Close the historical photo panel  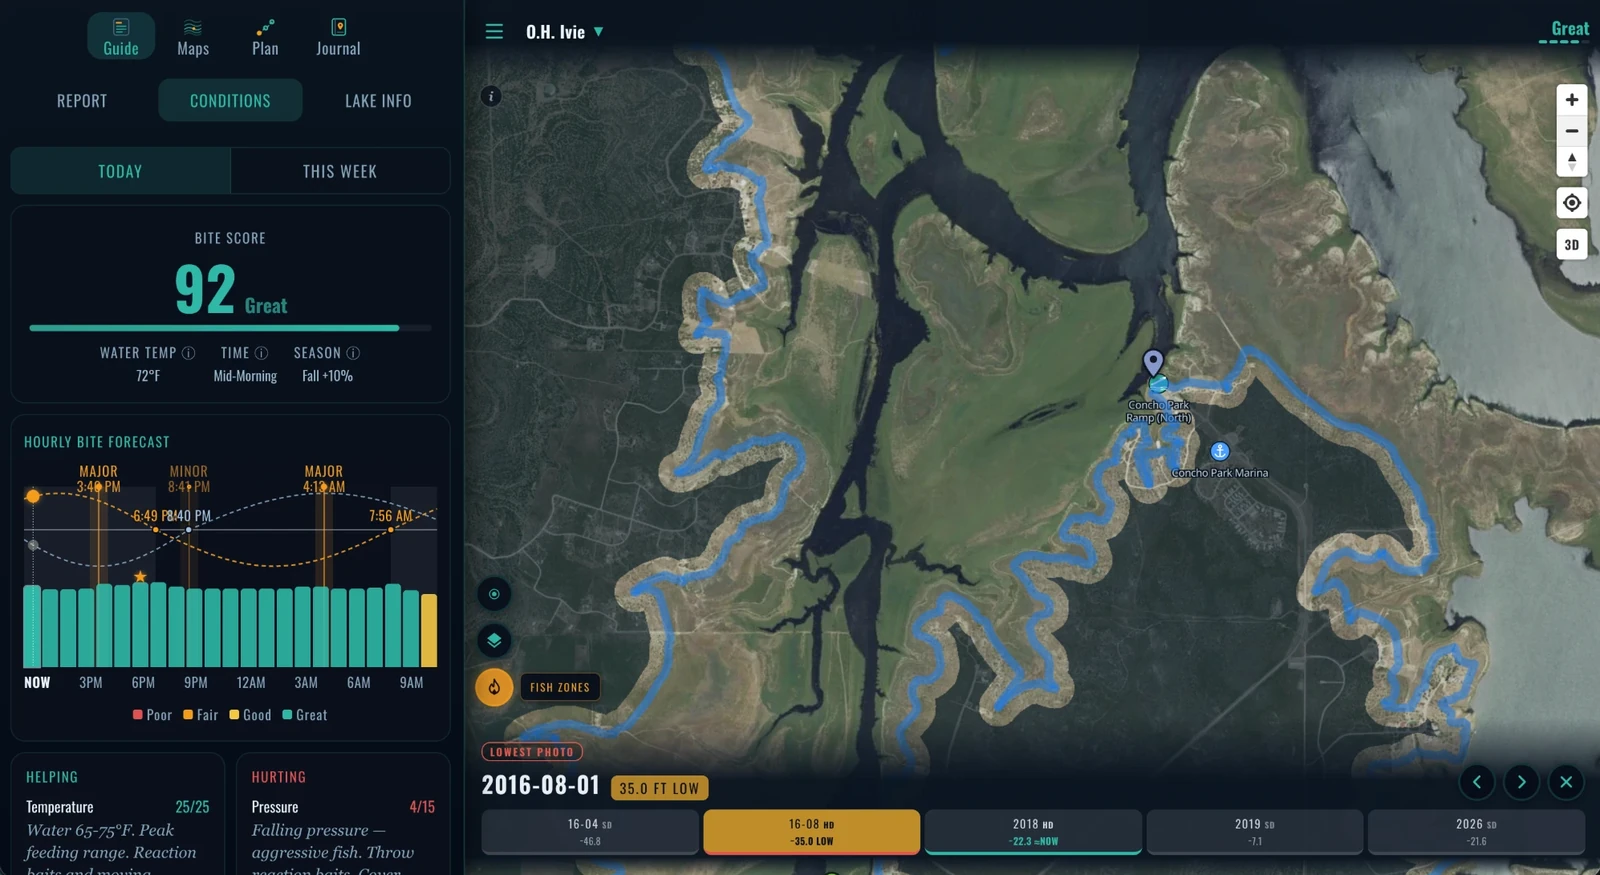point(1567,782)
